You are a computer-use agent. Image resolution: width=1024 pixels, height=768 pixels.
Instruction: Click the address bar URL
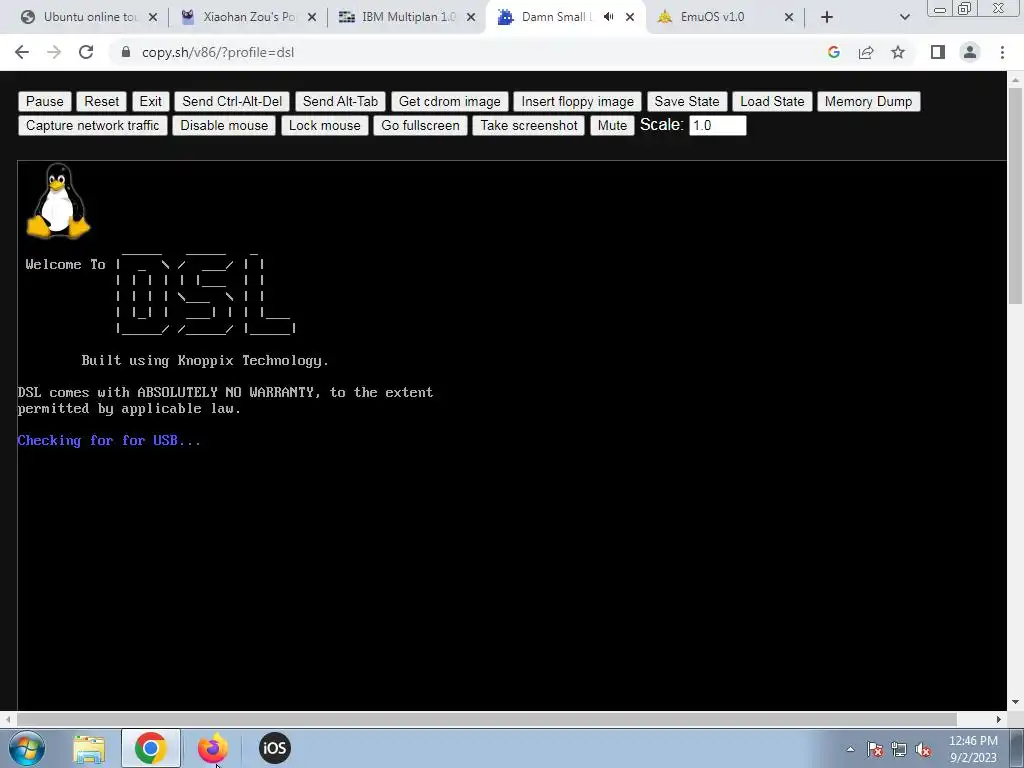(218, 52)
